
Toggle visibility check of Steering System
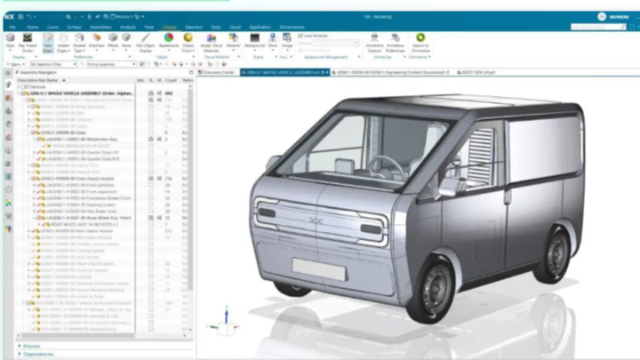click(40, 204)
